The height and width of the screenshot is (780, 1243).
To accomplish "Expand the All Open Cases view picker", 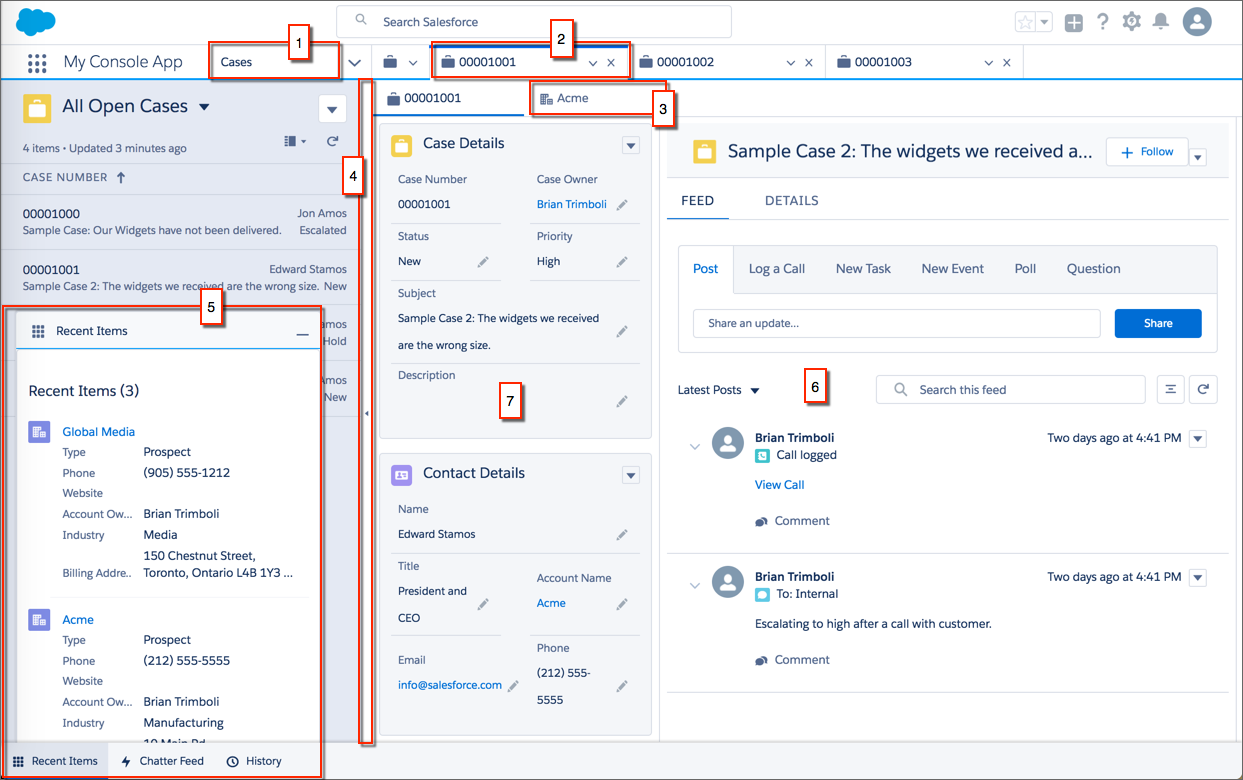I will click(205, 107).
